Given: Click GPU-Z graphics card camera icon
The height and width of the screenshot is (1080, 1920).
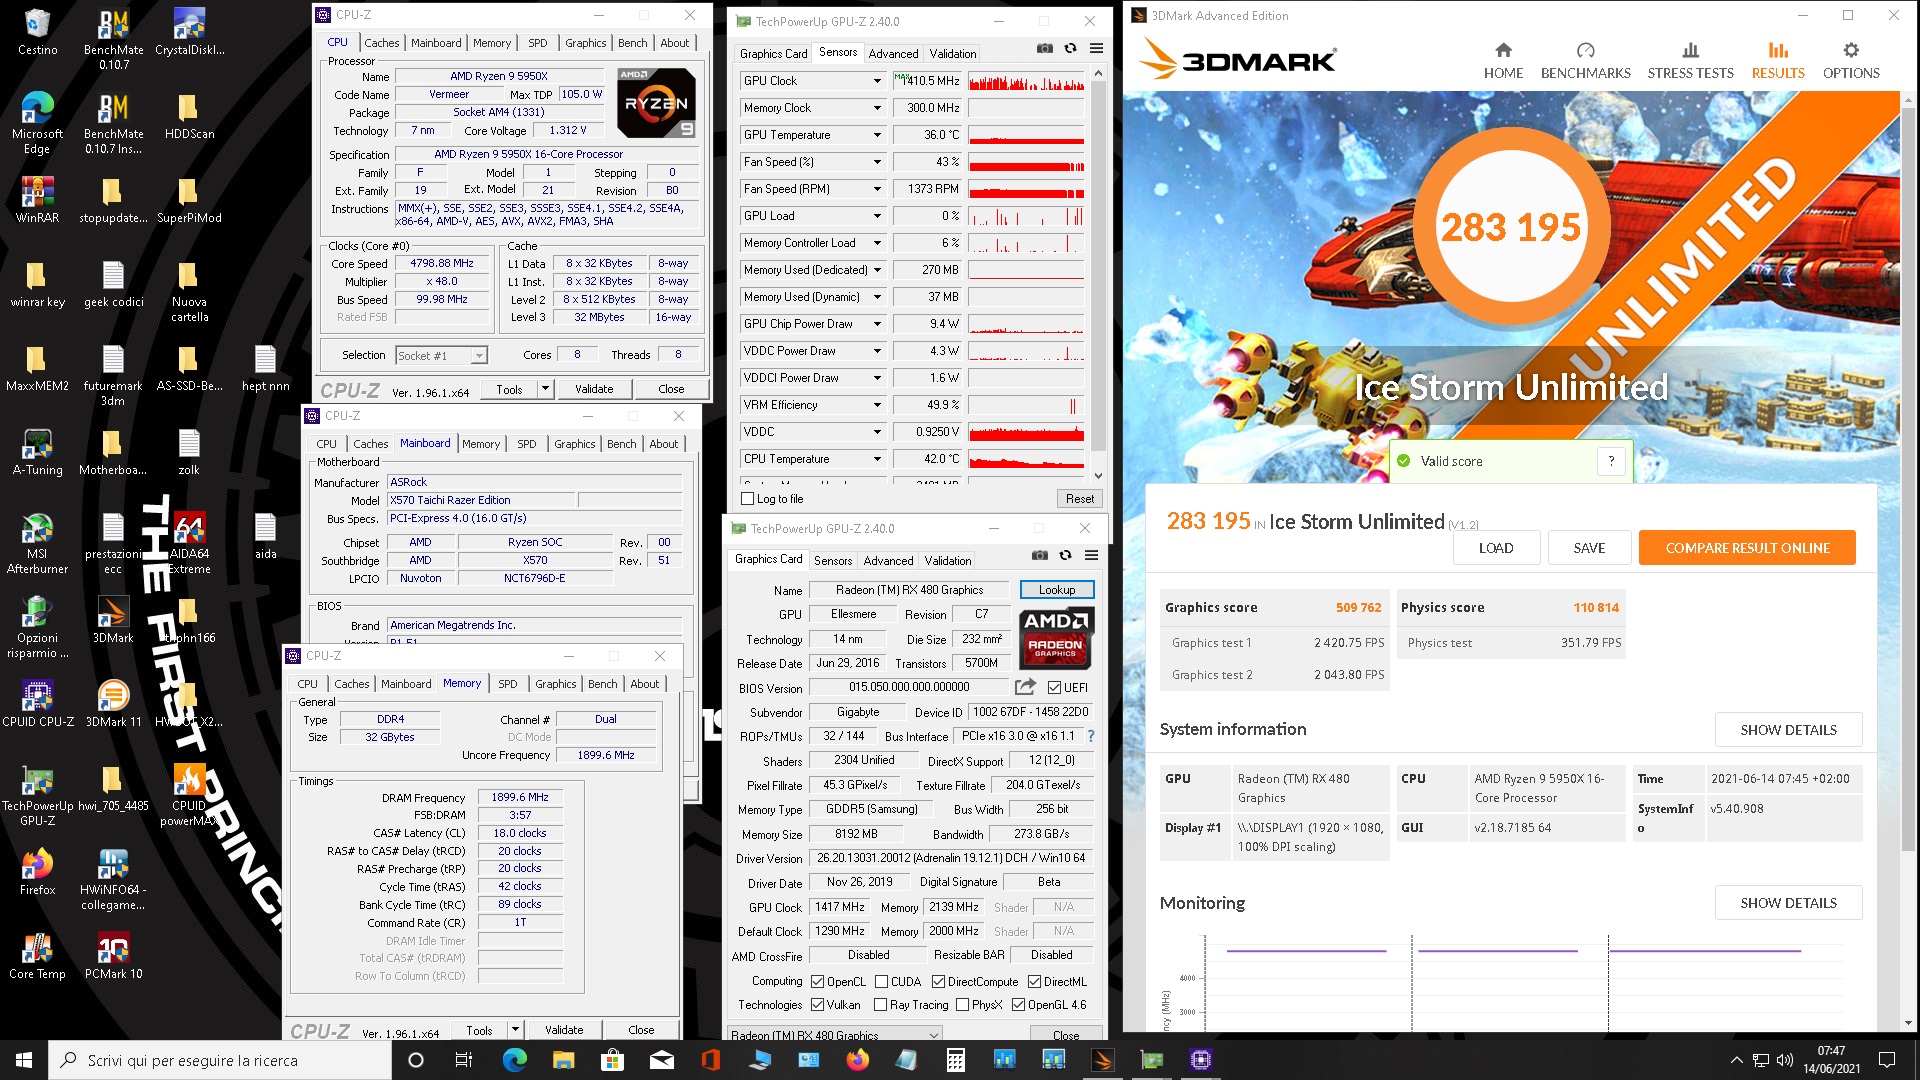Looking at the screenshot, I should 1039,555.
